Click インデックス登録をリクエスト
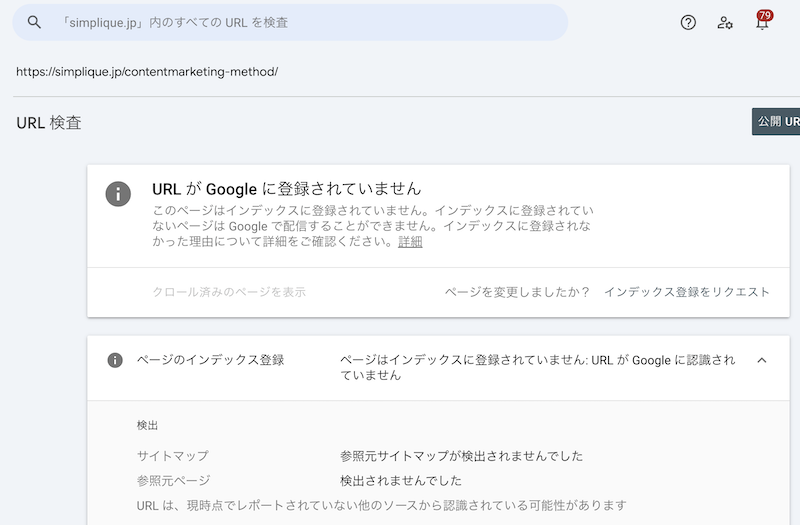Screen dimensions: 800x525 (687, 292)
